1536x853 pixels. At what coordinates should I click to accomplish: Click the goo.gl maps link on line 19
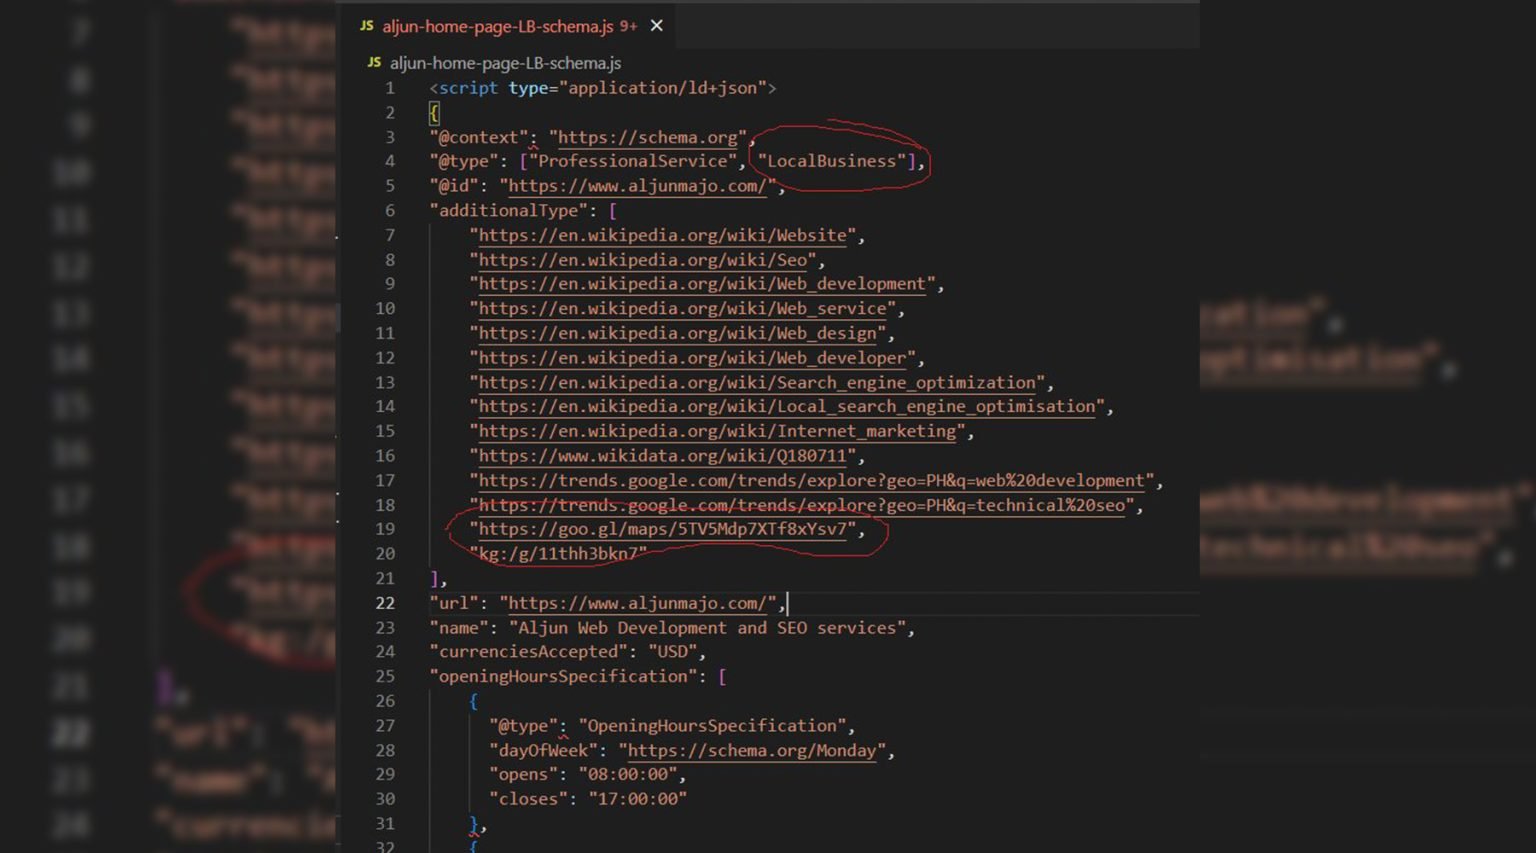[664, 529]
